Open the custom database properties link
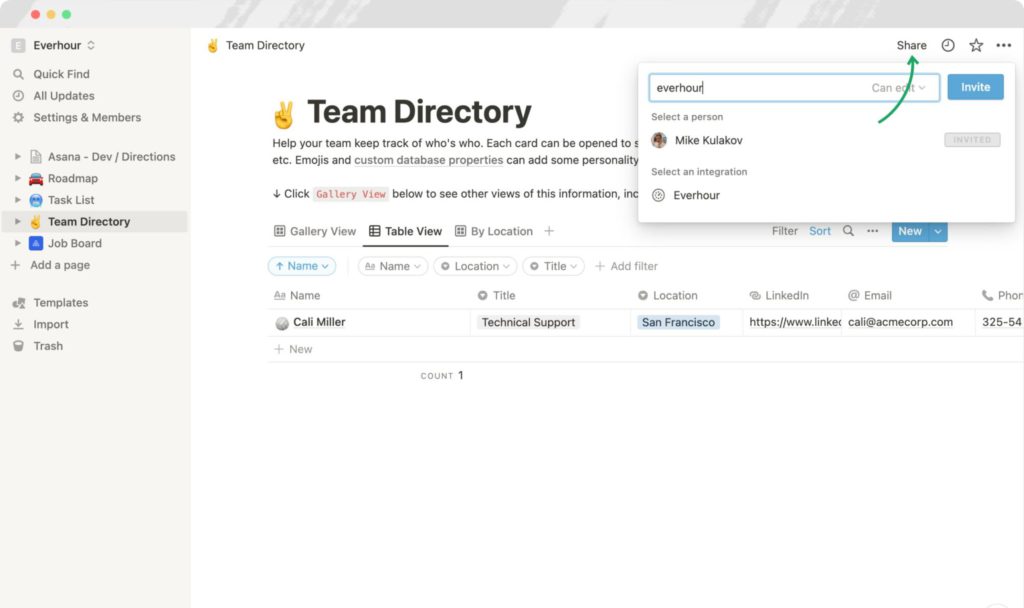 point(428,160)
